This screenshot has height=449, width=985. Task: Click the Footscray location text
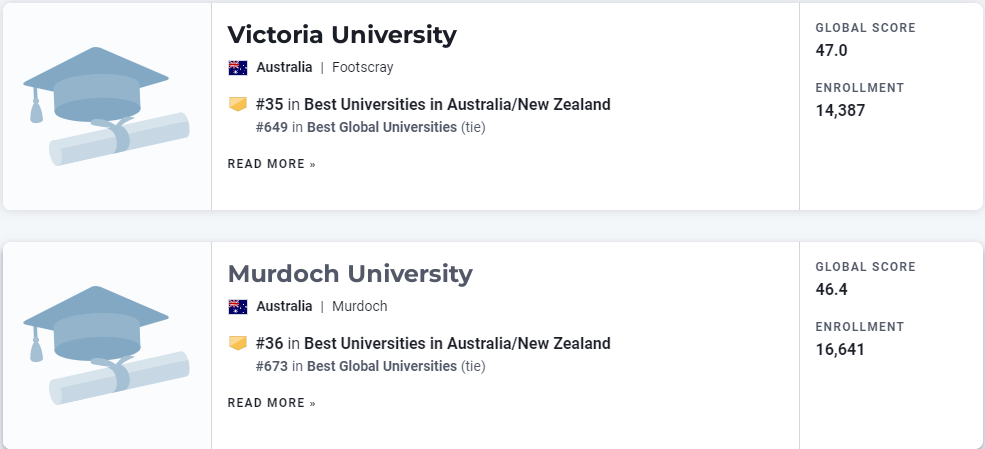tap(362, 67)
